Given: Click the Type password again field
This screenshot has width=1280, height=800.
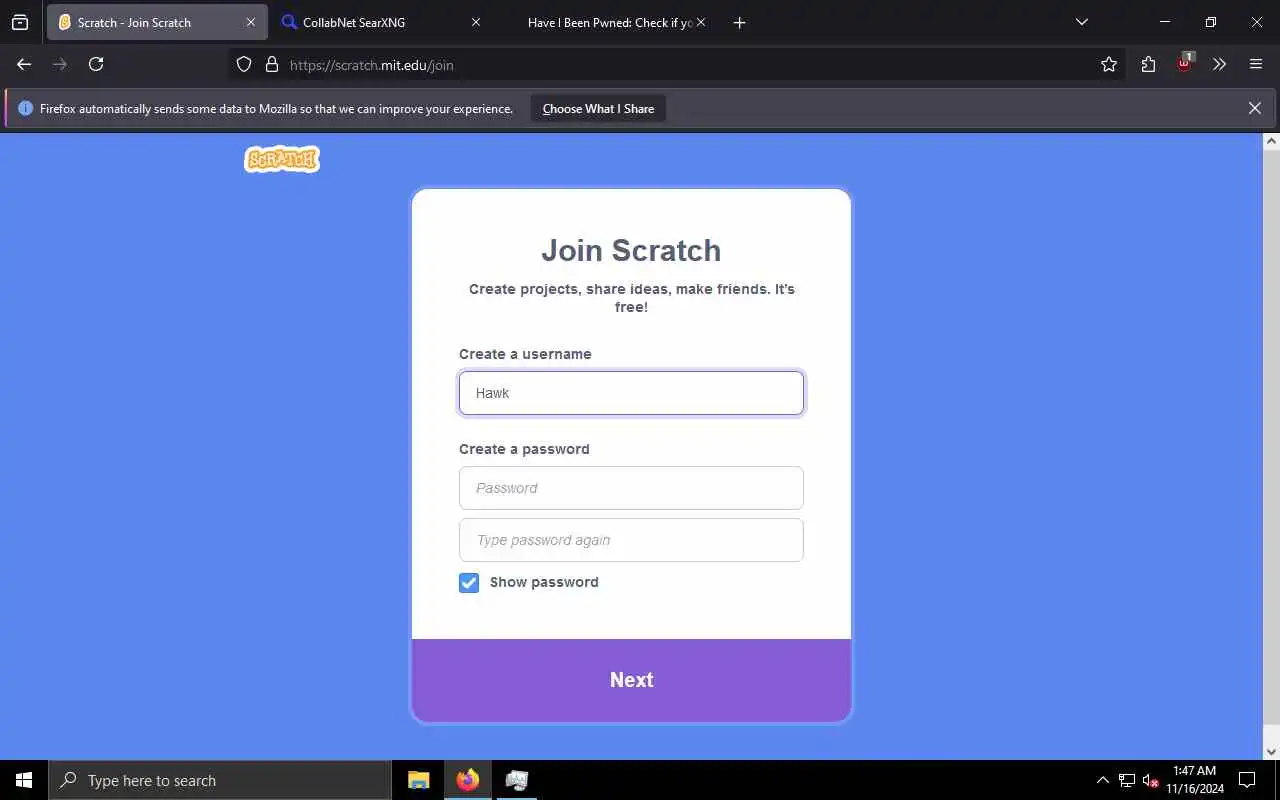Looking at the screenshot, I should click(x=631, y=540).
